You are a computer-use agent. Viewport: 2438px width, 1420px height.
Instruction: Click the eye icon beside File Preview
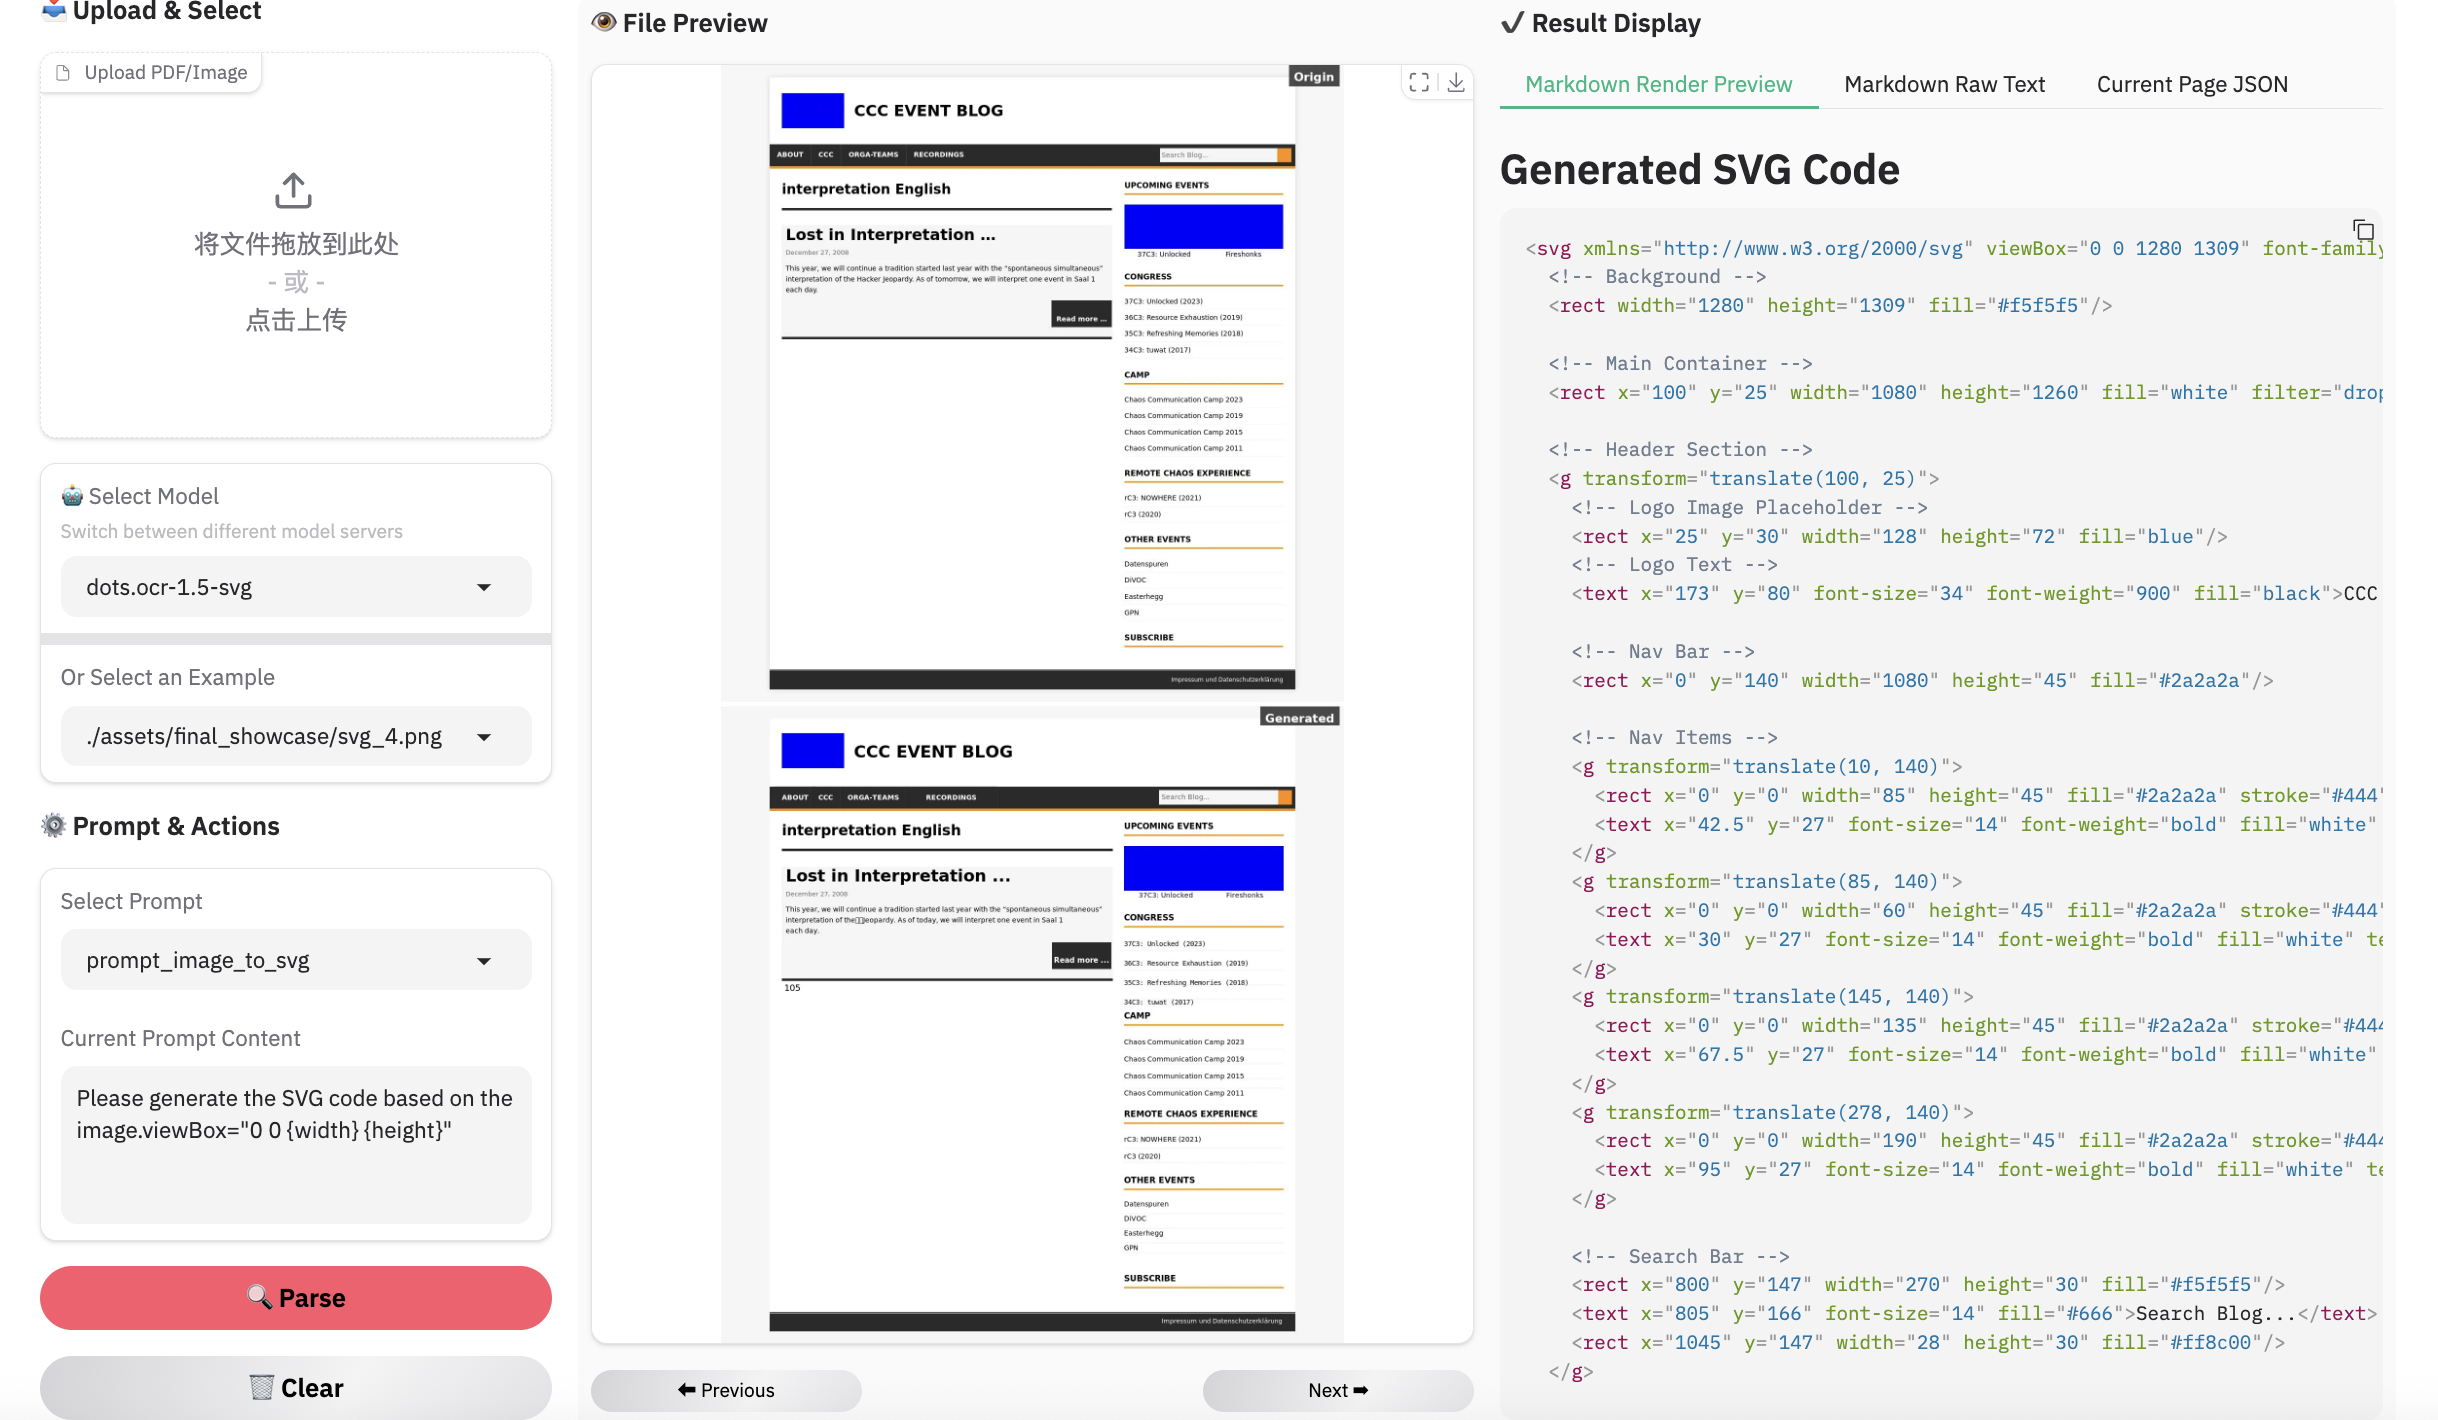(603, 22)
